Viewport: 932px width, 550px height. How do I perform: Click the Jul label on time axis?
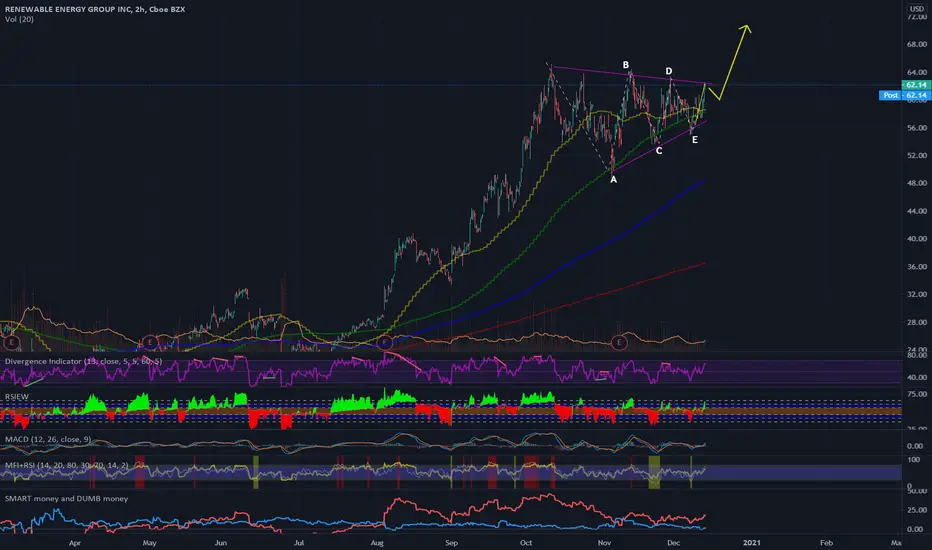click(x=298, y=543)
